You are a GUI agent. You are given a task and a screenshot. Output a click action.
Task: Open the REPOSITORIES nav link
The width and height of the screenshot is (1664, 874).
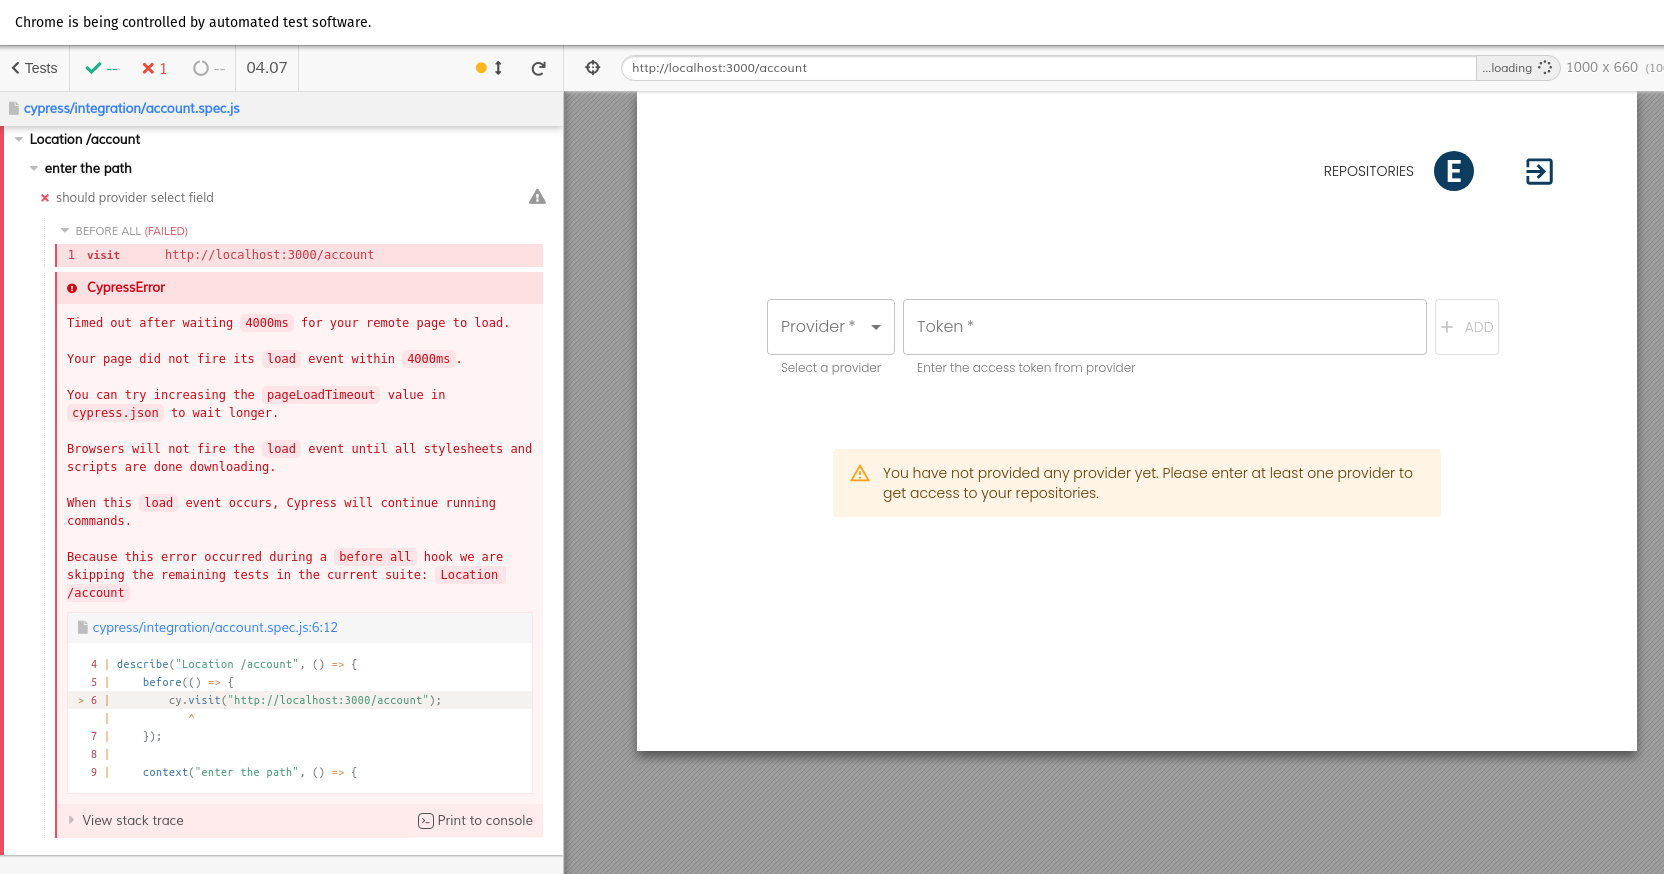click(1369, 171)
